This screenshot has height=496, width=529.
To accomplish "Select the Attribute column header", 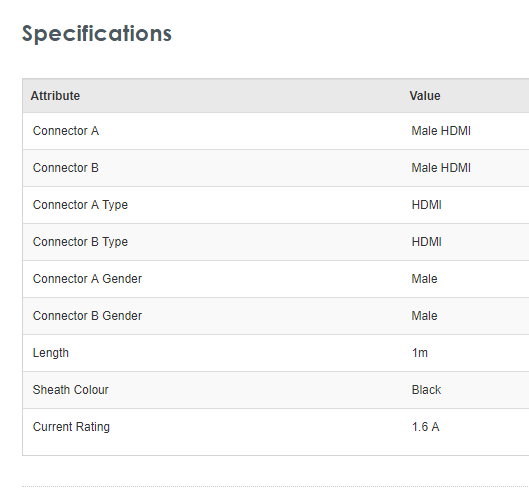I will tap(55, 96).
